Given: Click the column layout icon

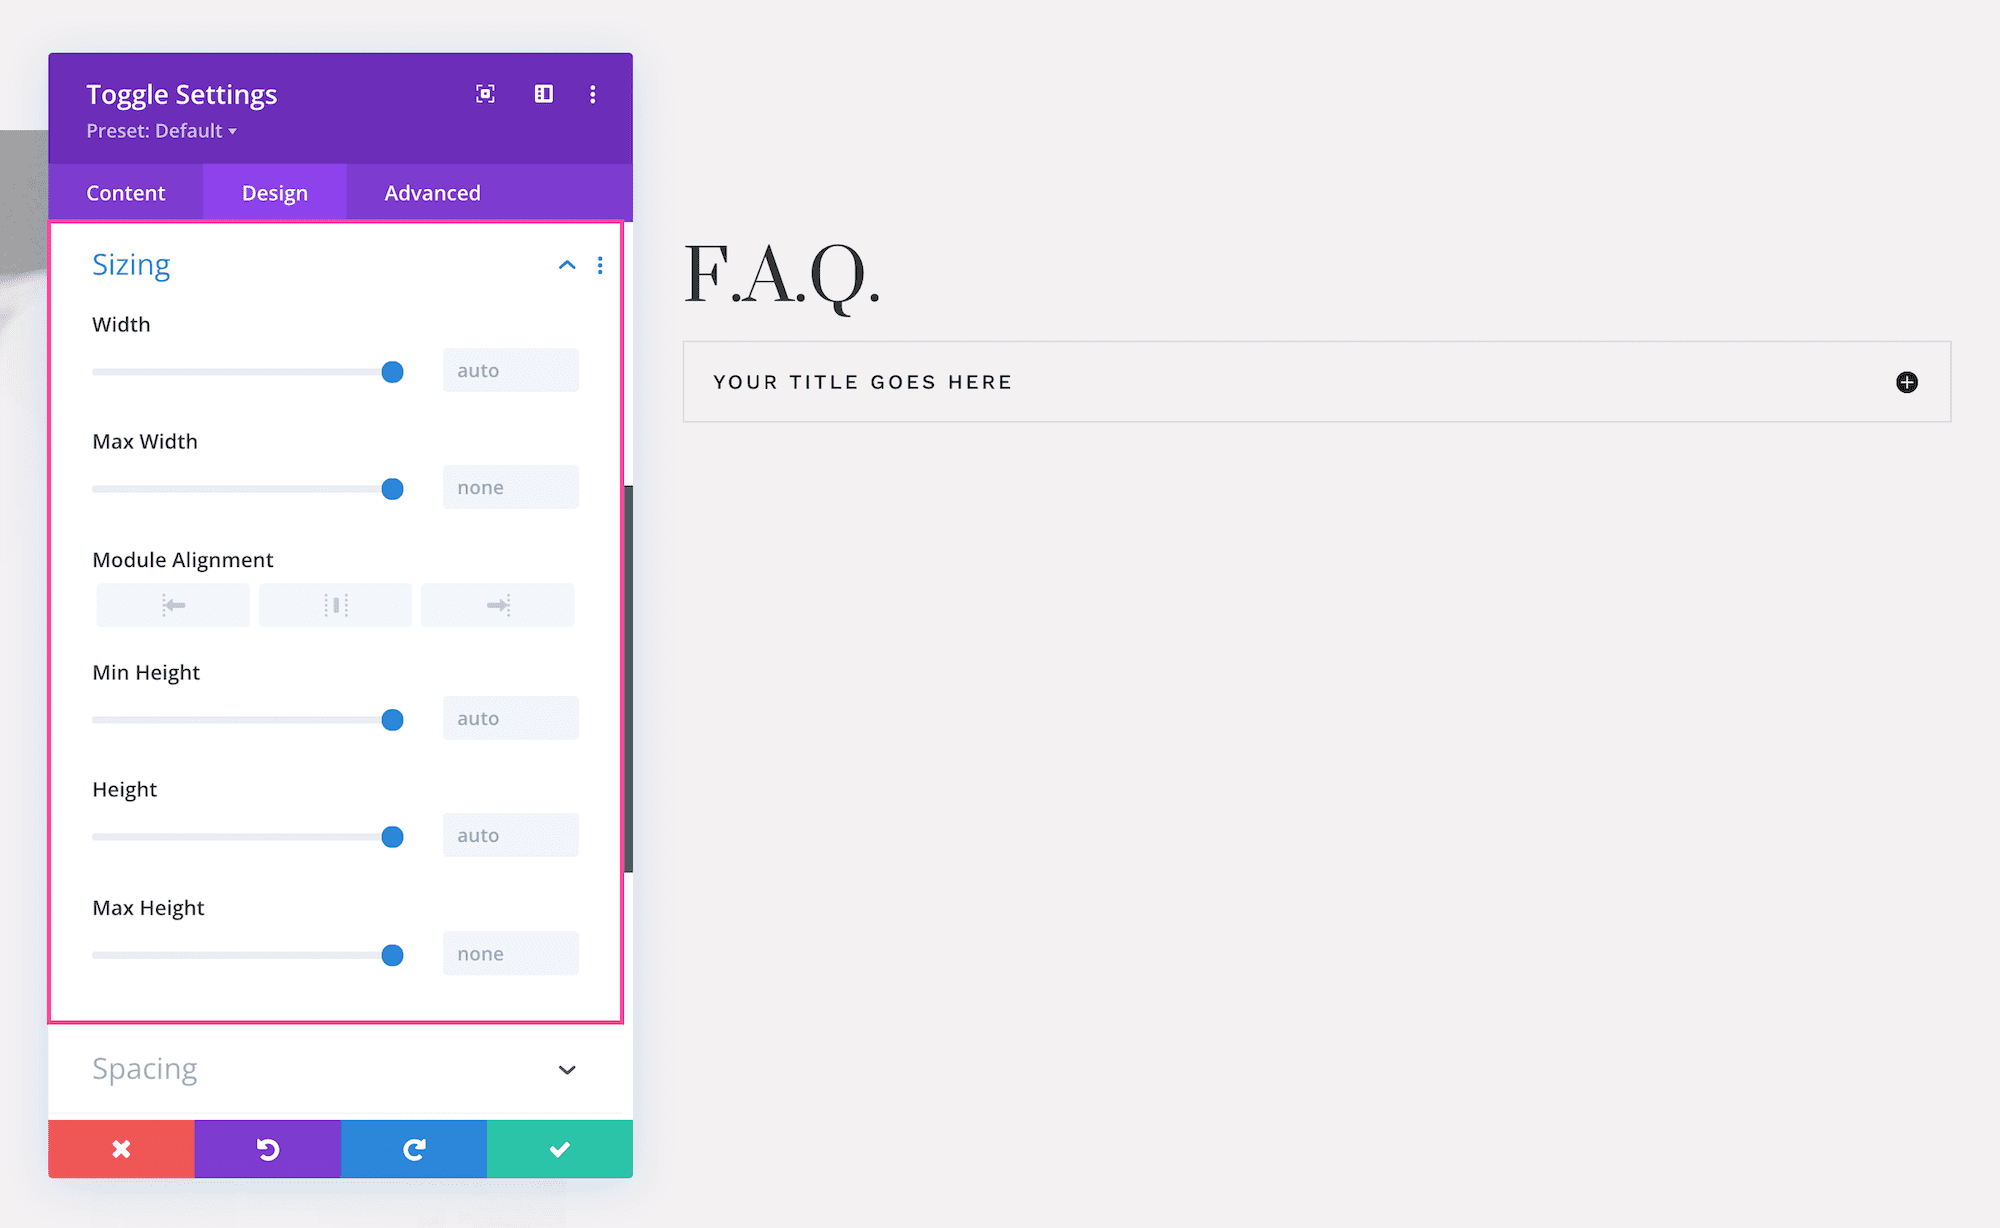Looking at the screenshot, I should 543,94.
